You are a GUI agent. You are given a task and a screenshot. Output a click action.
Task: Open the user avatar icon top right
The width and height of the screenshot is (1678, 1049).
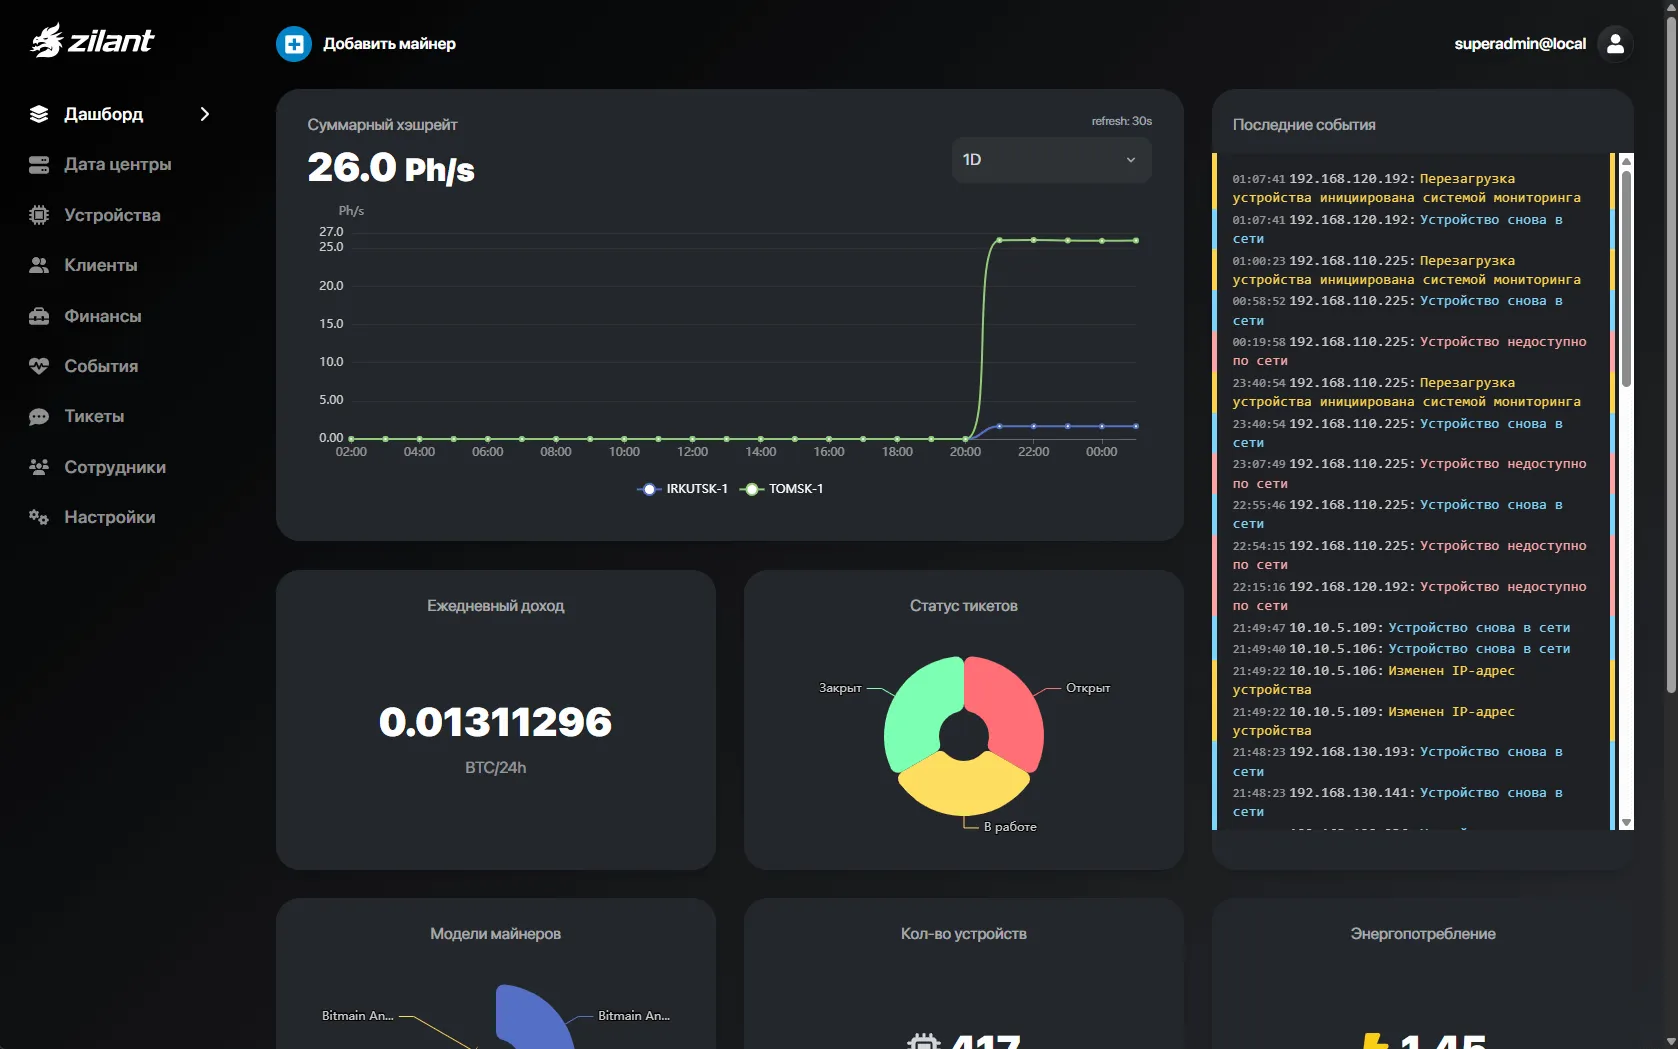[1614, 43]
